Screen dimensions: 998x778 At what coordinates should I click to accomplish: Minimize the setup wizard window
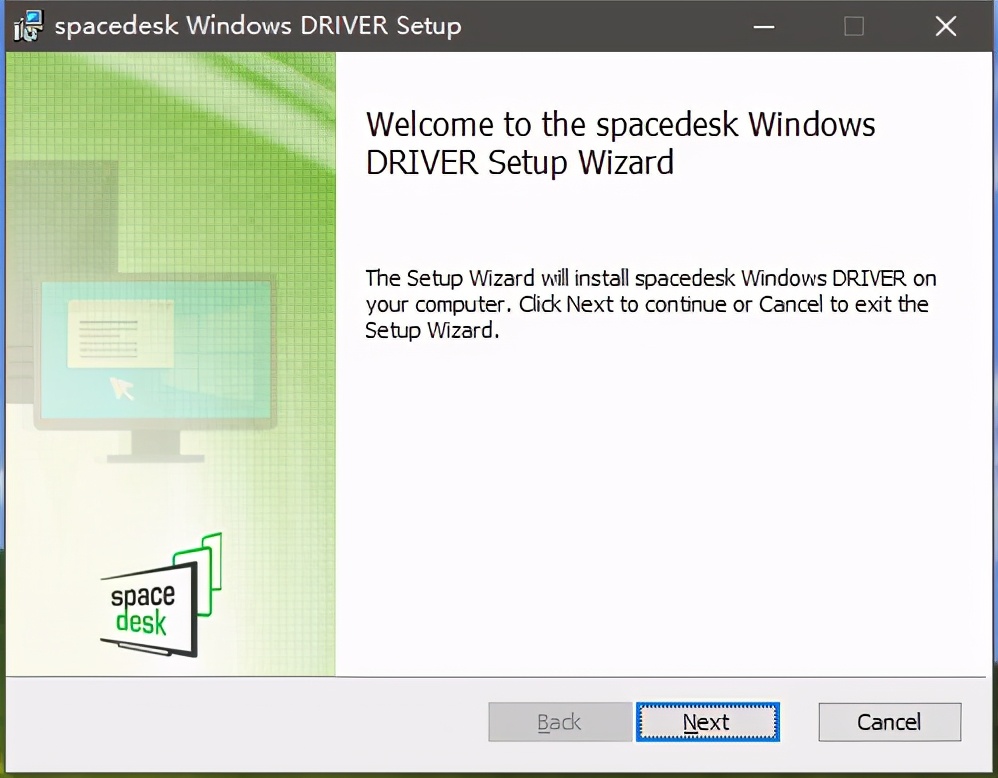(762, 27)
